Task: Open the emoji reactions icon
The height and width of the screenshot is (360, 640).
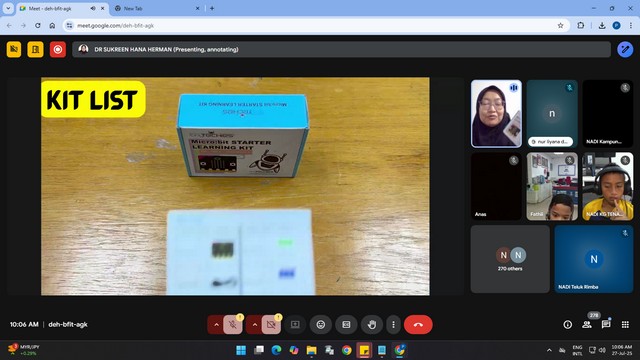Action: (321, 324)
